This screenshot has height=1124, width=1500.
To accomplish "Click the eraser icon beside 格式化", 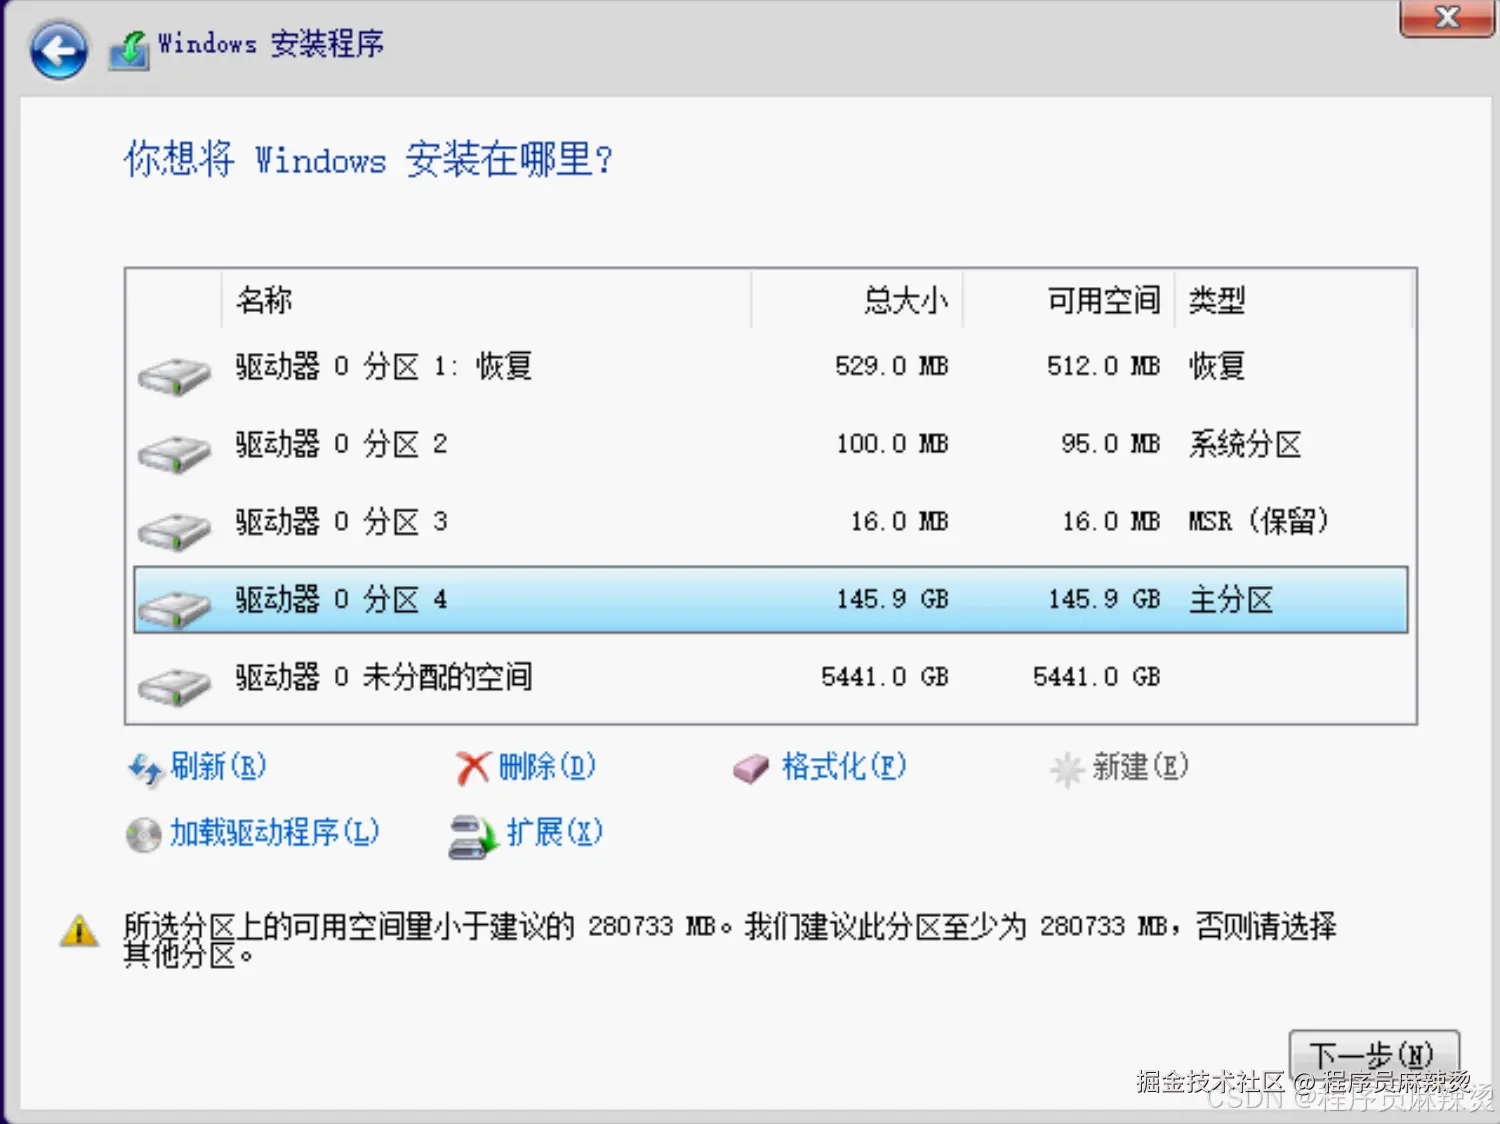I will click(x=750, y=768).
